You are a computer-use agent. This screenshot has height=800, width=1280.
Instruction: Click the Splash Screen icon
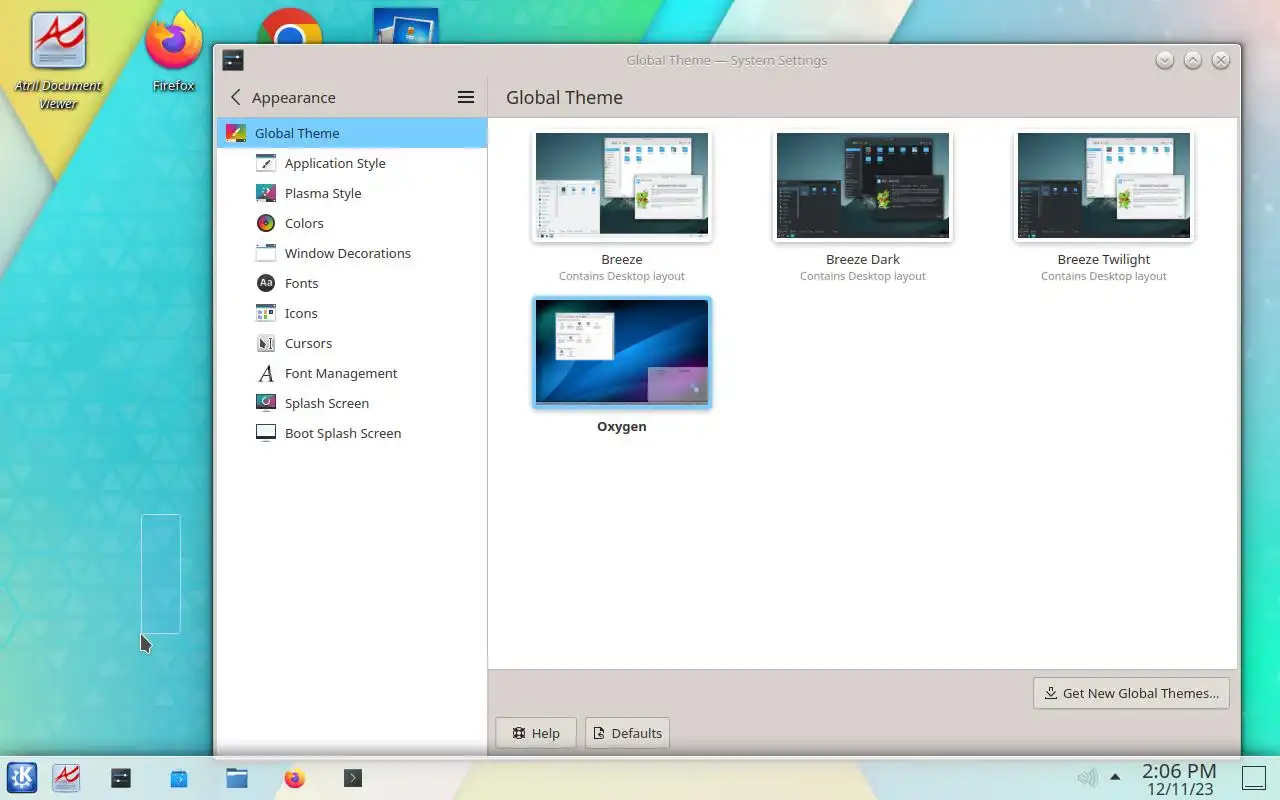[266, 403]
